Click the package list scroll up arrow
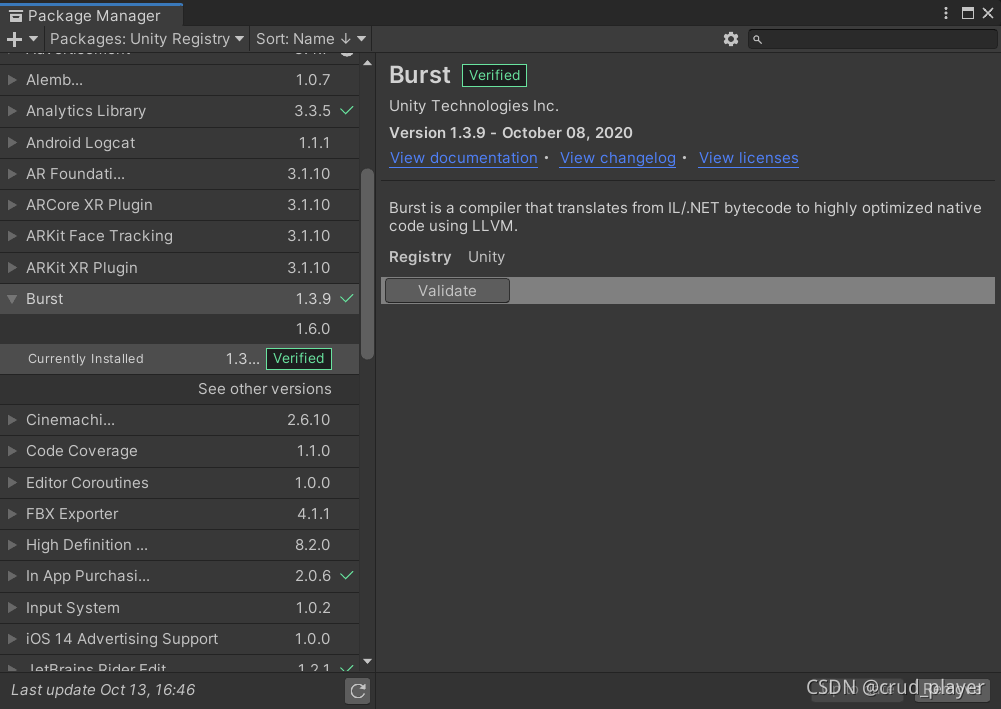The height and width of the screenshot is (709, 1001). click(x=367, y=63)
